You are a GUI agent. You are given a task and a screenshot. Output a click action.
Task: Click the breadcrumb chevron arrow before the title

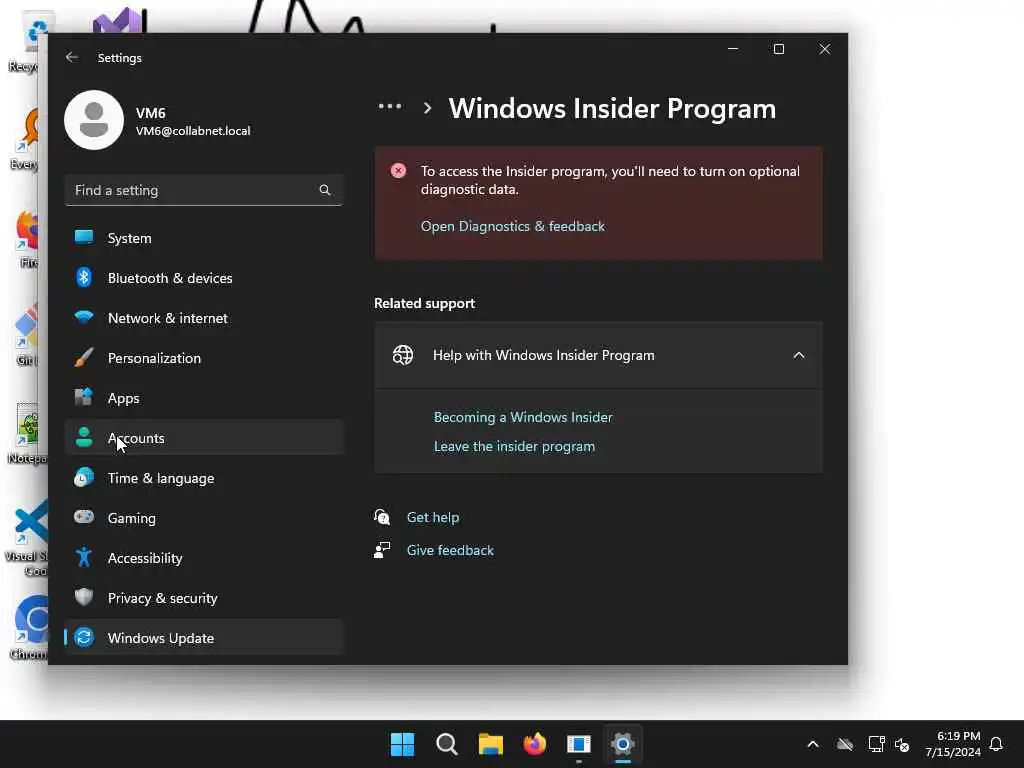[x=427, y=108]
